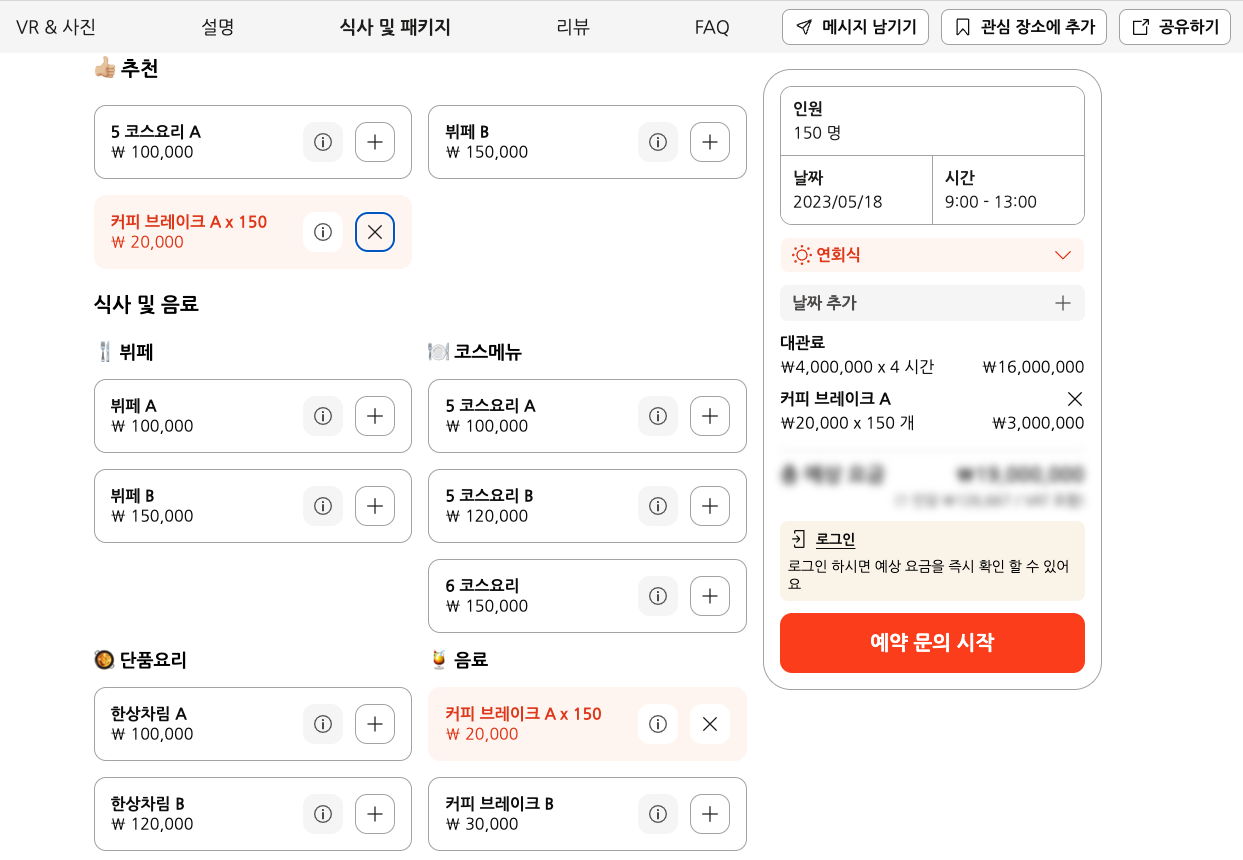Image resolution: width=1243 pixels, height=860 pixels.
Task: Show info for 6 코스요리
Action: click(x=658, y=596)
